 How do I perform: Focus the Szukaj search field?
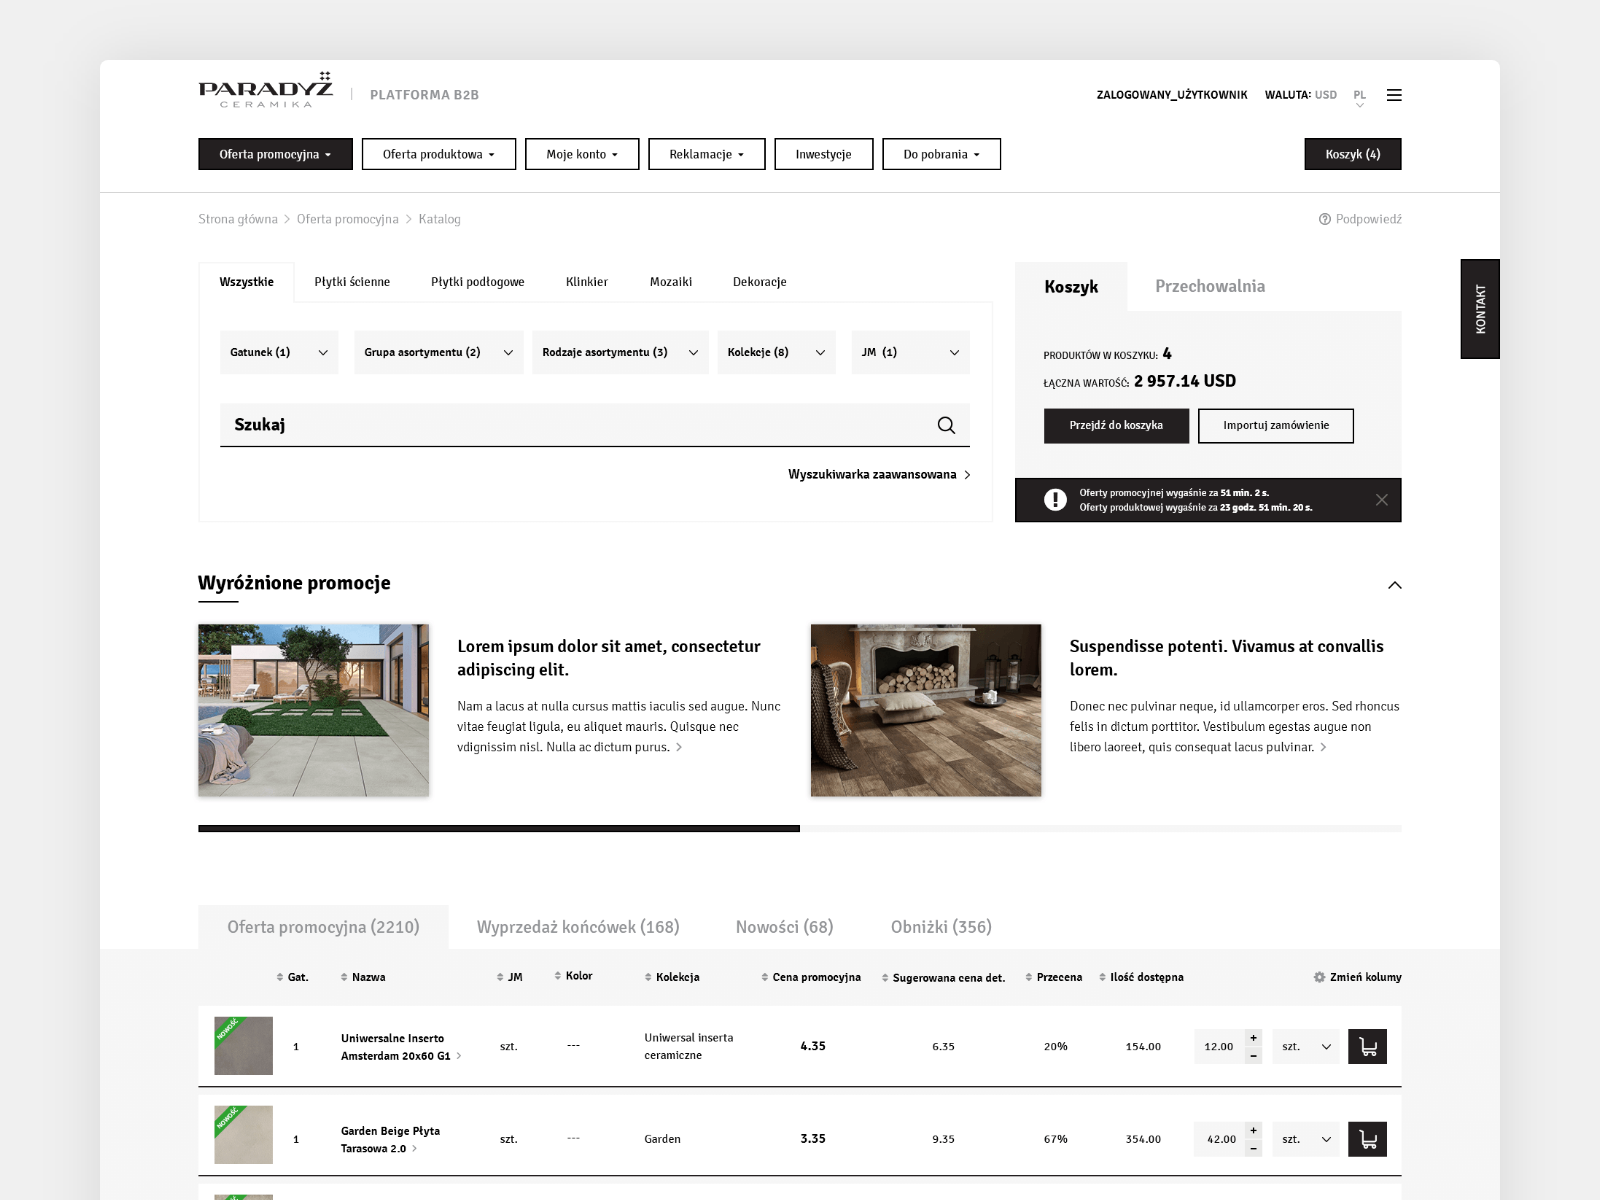(595, 425)
